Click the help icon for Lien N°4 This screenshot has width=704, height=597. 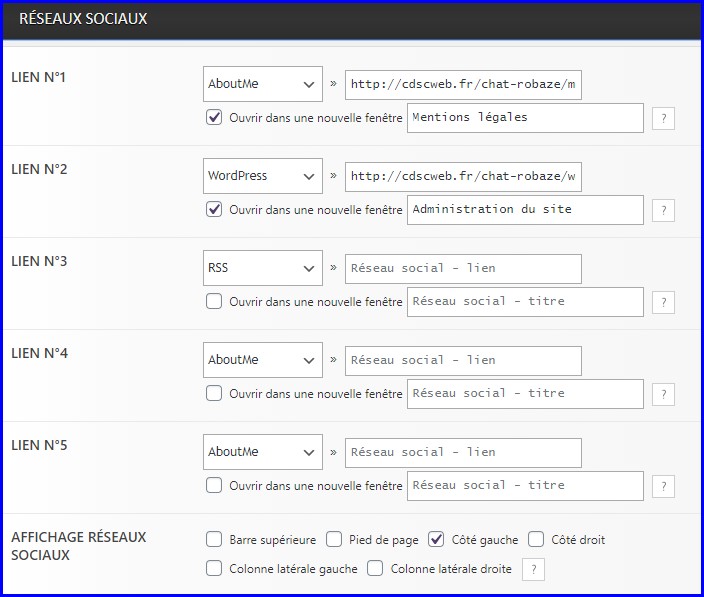(x=663, y=394)
